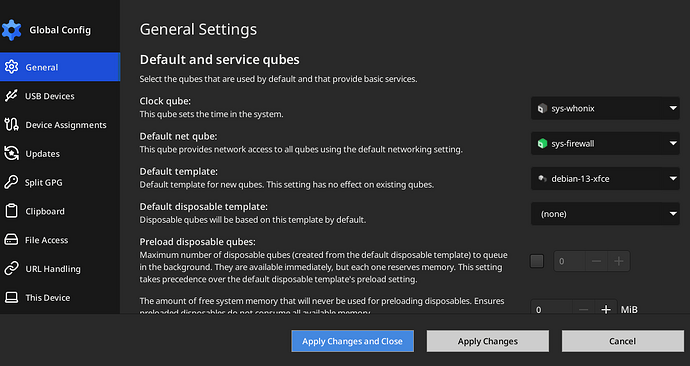
Task: Click the "General Settings" page title
Action: [198, 29]
